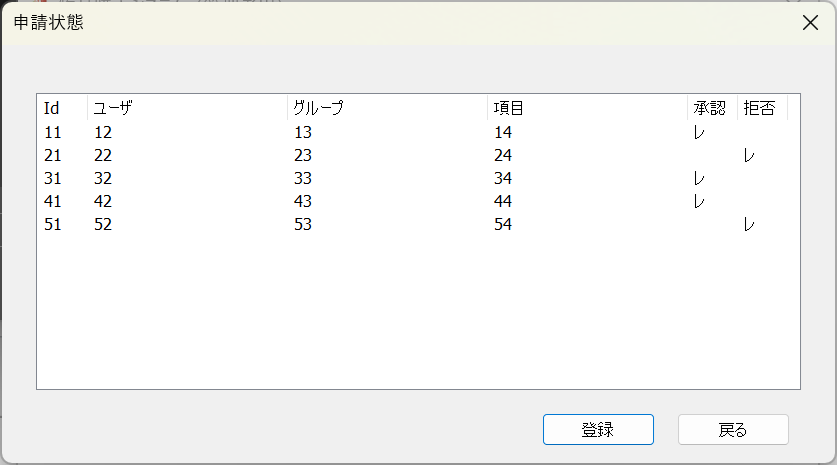The image size is (837, 465).
Task: Toggle the 拒否 check mark in row 51
Action: [749, 225]
